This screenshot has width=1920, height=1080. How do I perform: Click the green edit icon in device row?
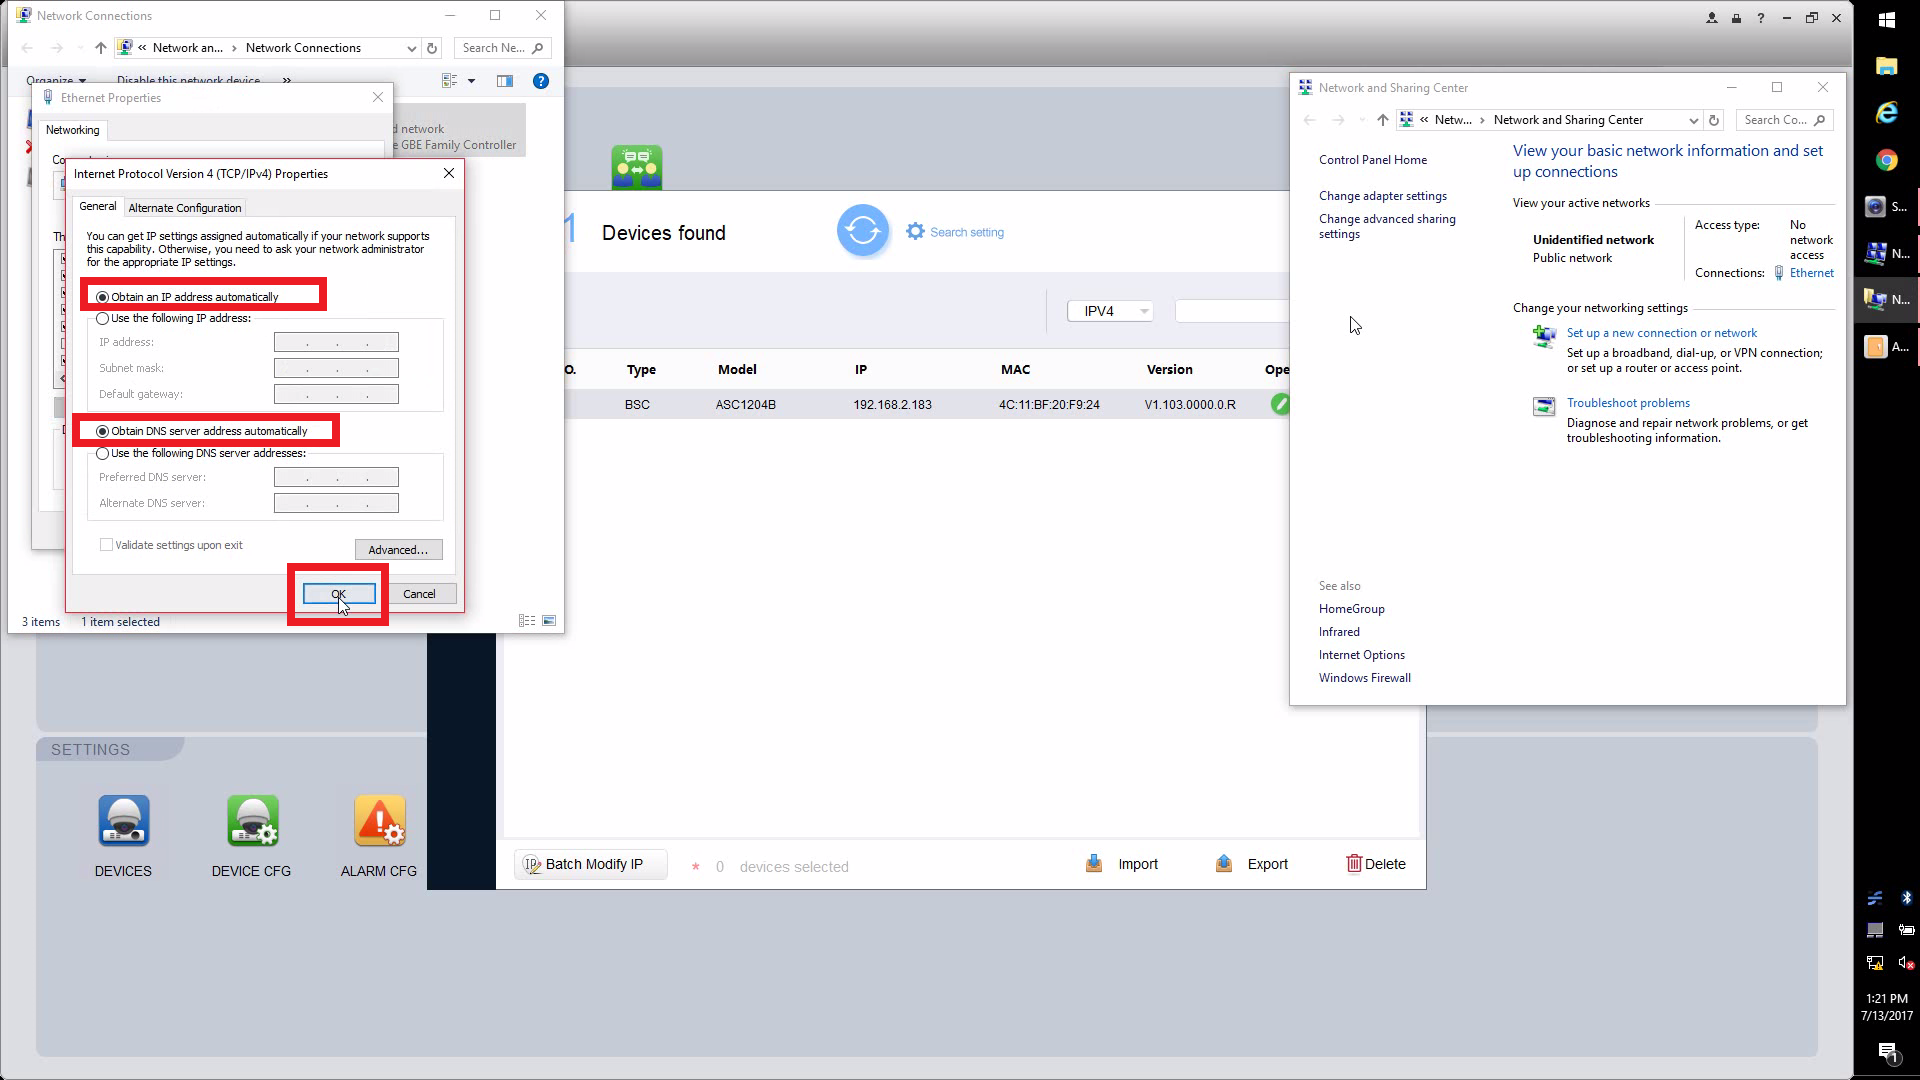pos(1279,404)
